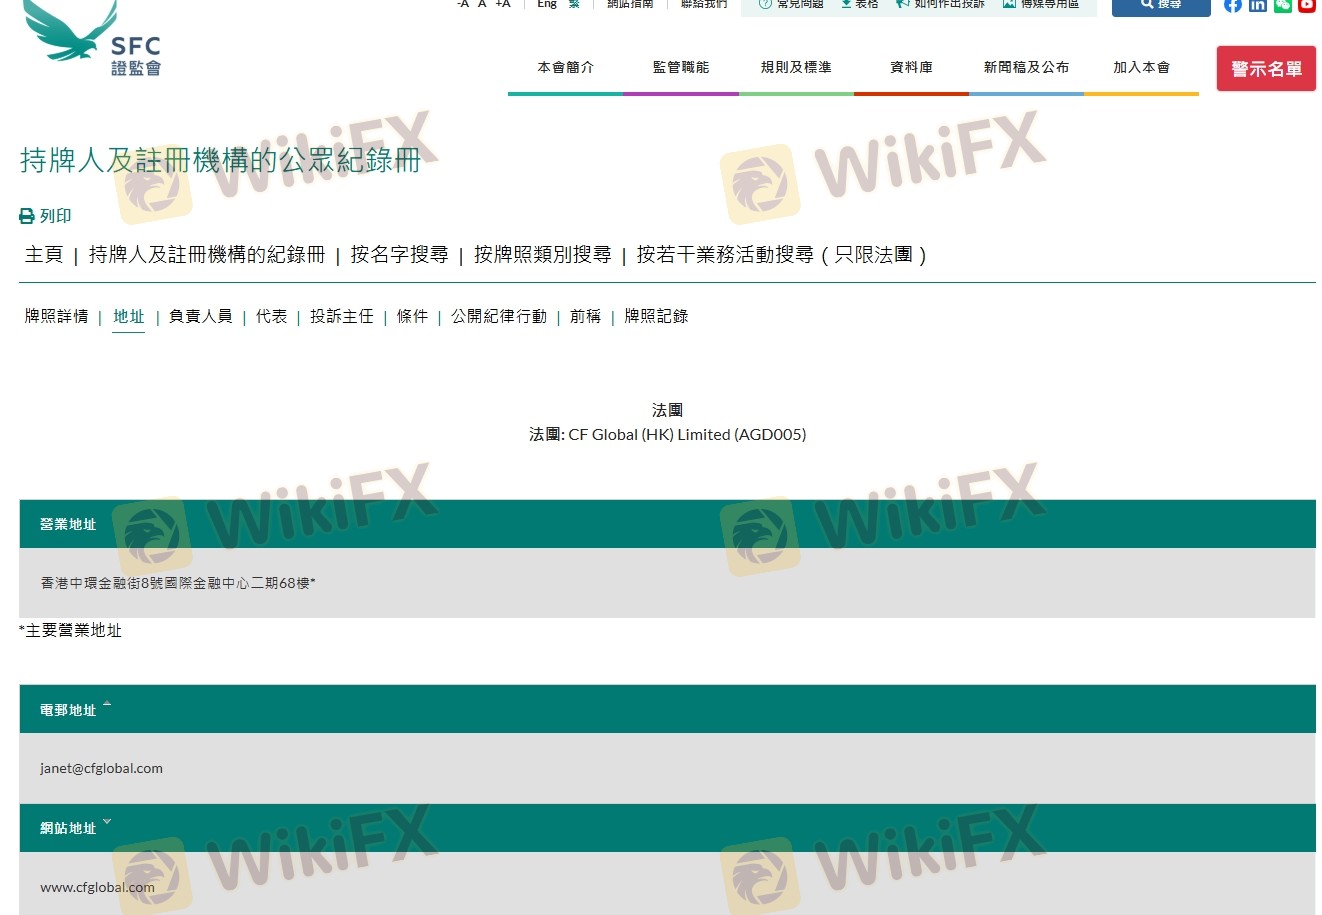Image resolution: width=1322 pixels, height=915 pixels.
Task: Open the 監管職能 menu
Action: (681, 68)
